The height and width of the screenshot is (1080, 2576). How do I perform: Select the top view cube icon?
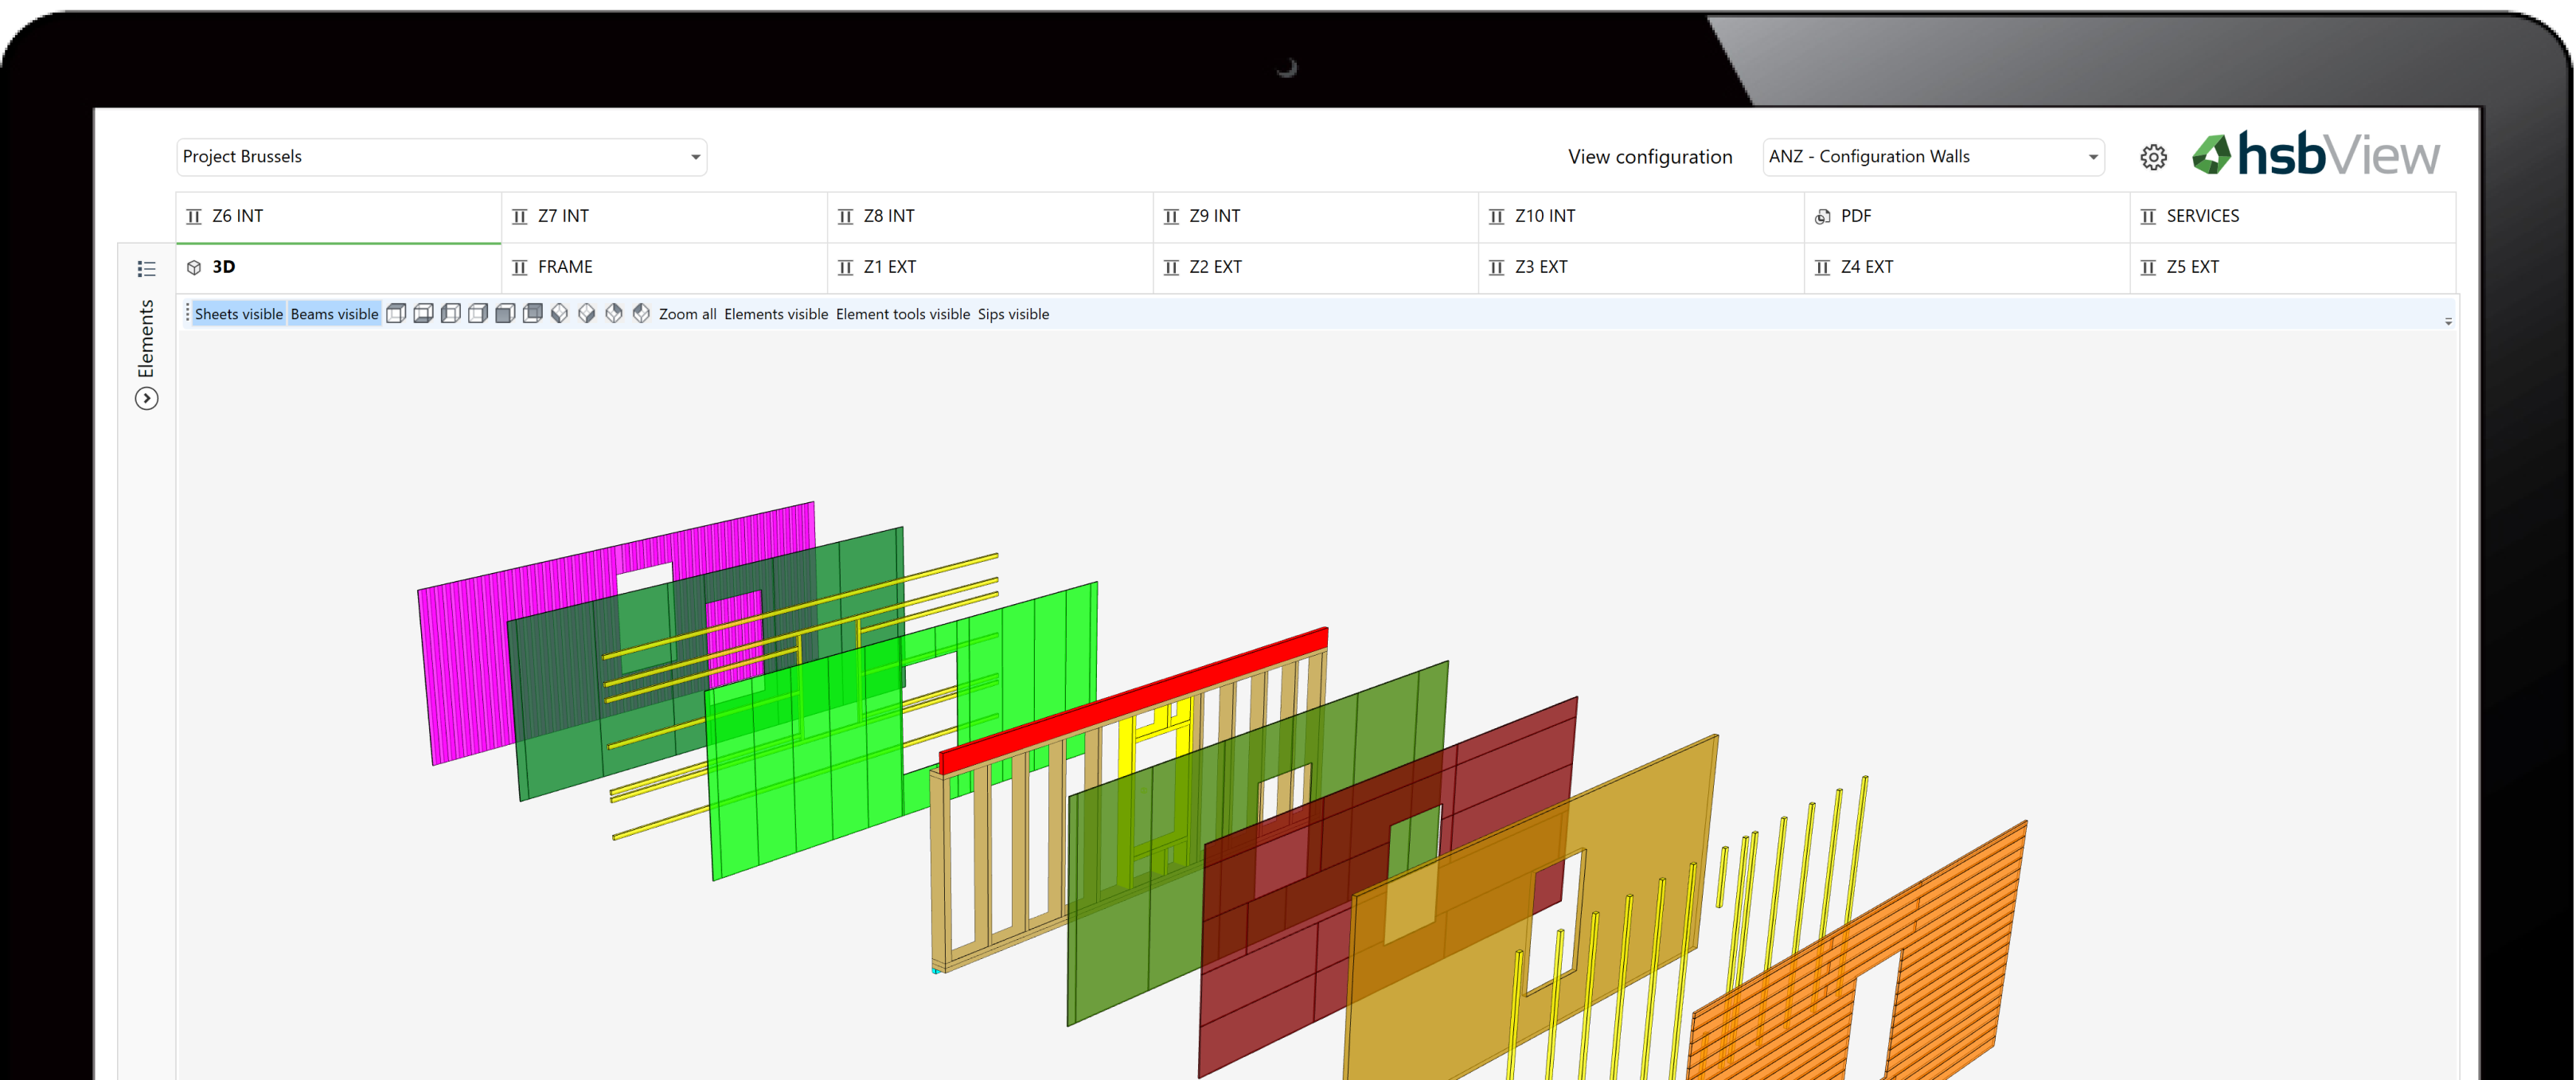[396, 314]
